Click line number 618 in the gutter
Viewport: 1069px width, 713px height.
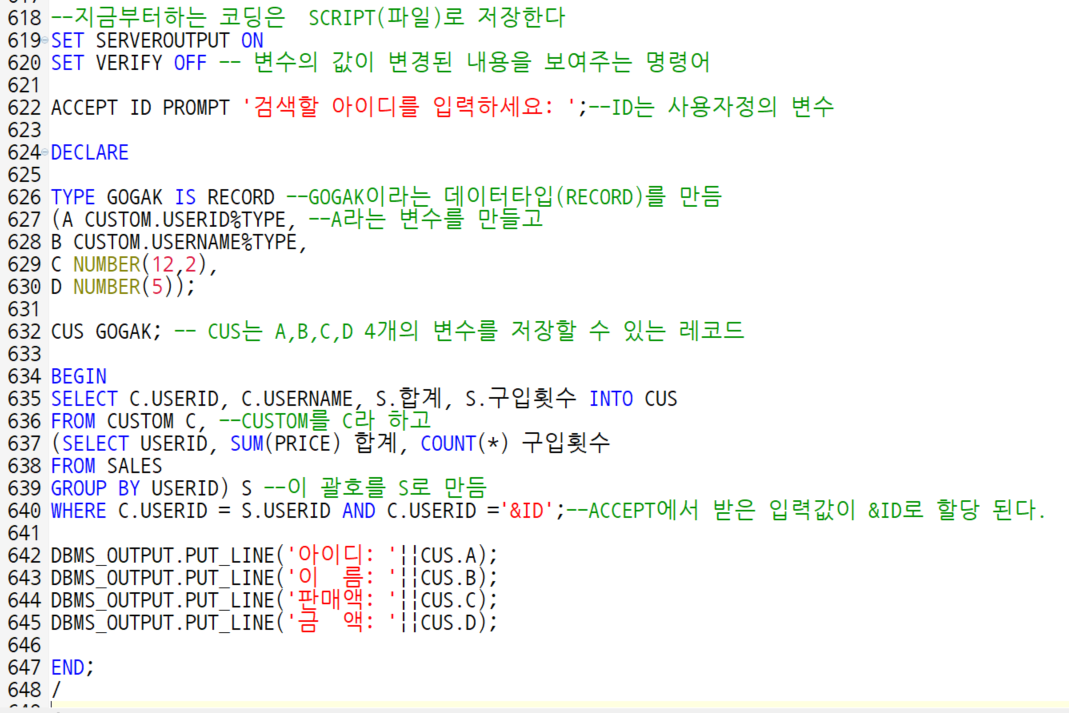click(25, 17)
